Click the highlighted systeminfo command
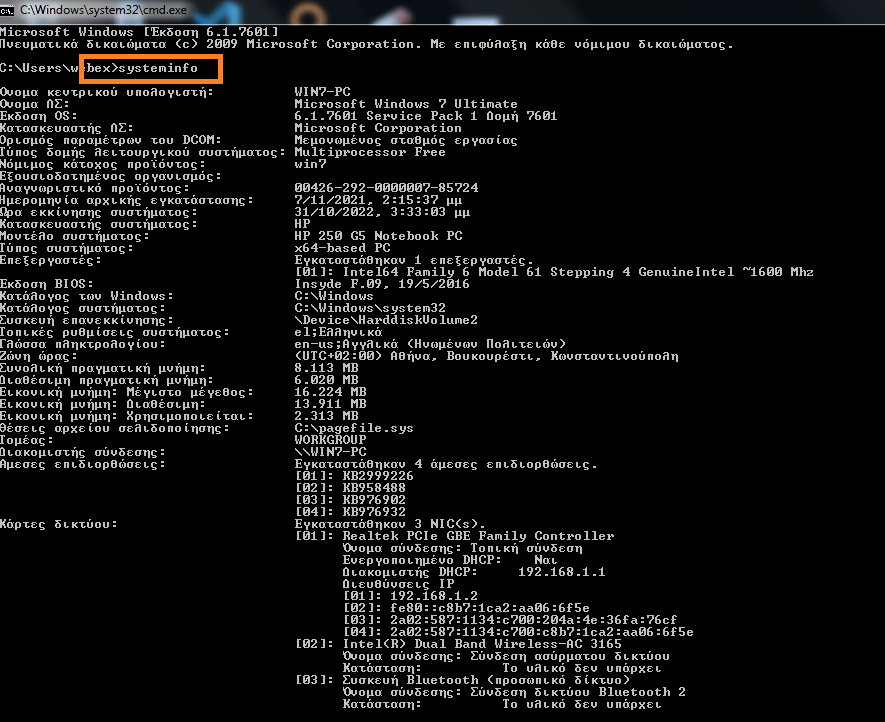 [x=158, y=68]
